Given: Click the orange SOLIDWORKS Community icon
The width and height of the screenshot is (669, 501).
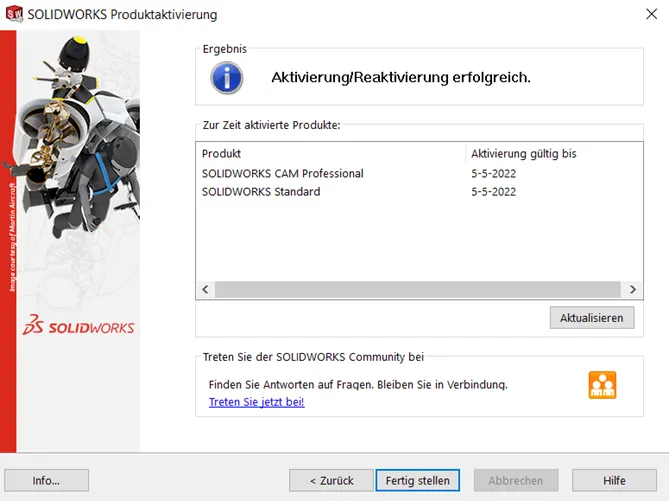Looking at the screenshot, I should tap(602, 385).
